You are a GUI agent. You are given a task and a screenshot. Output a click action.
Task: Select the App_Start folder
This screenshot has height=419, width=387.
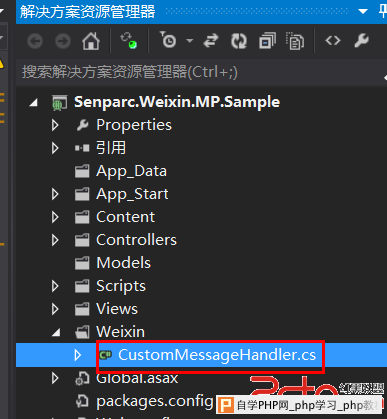pyautogui.click(x=132, y=195)
